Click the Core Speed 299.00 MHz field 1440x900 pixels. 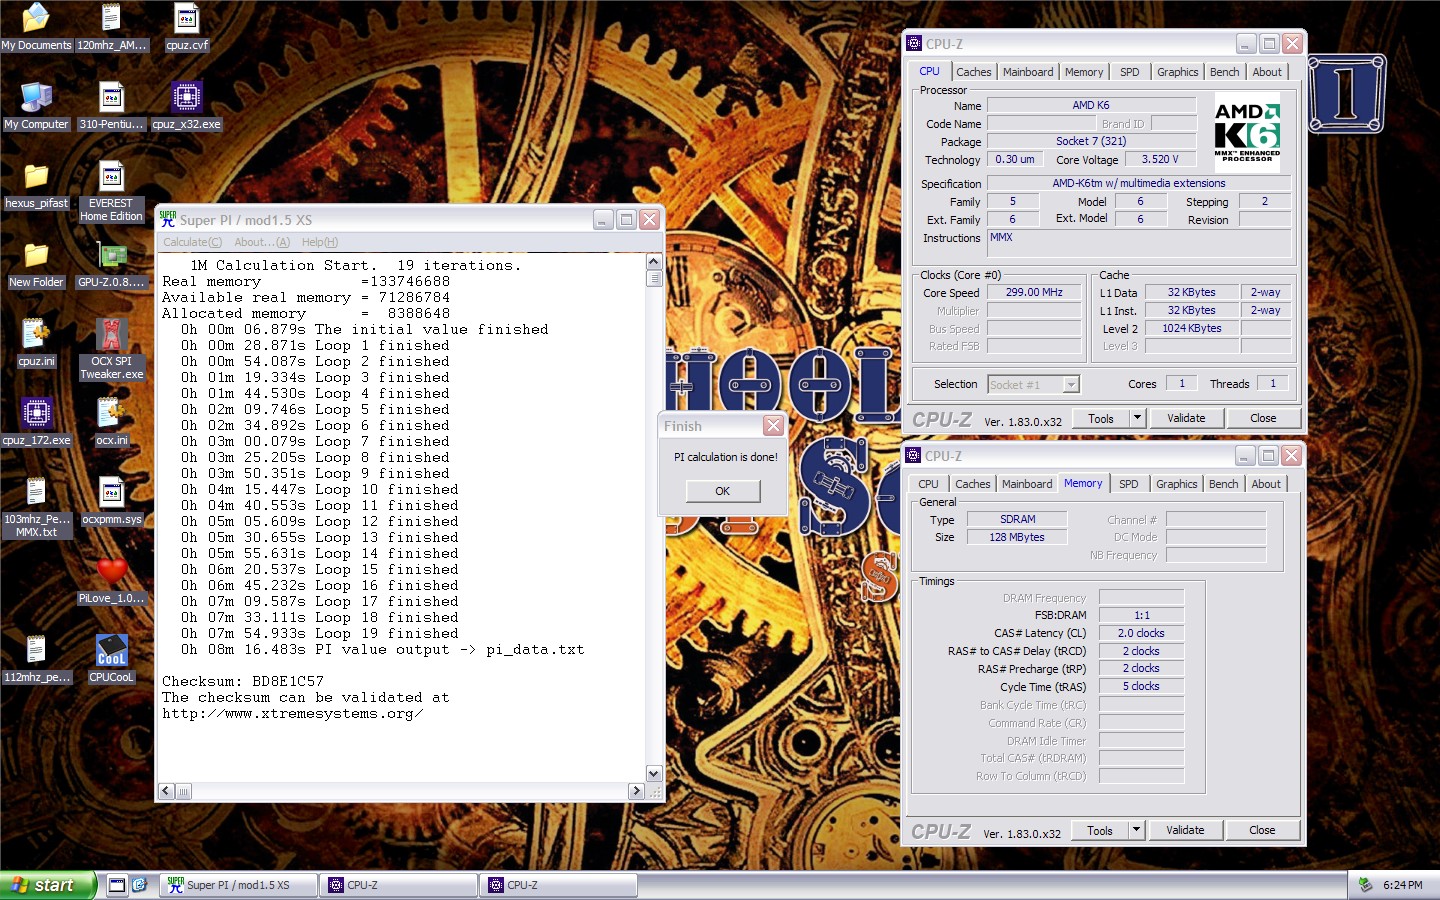[x=1034, y=293]
